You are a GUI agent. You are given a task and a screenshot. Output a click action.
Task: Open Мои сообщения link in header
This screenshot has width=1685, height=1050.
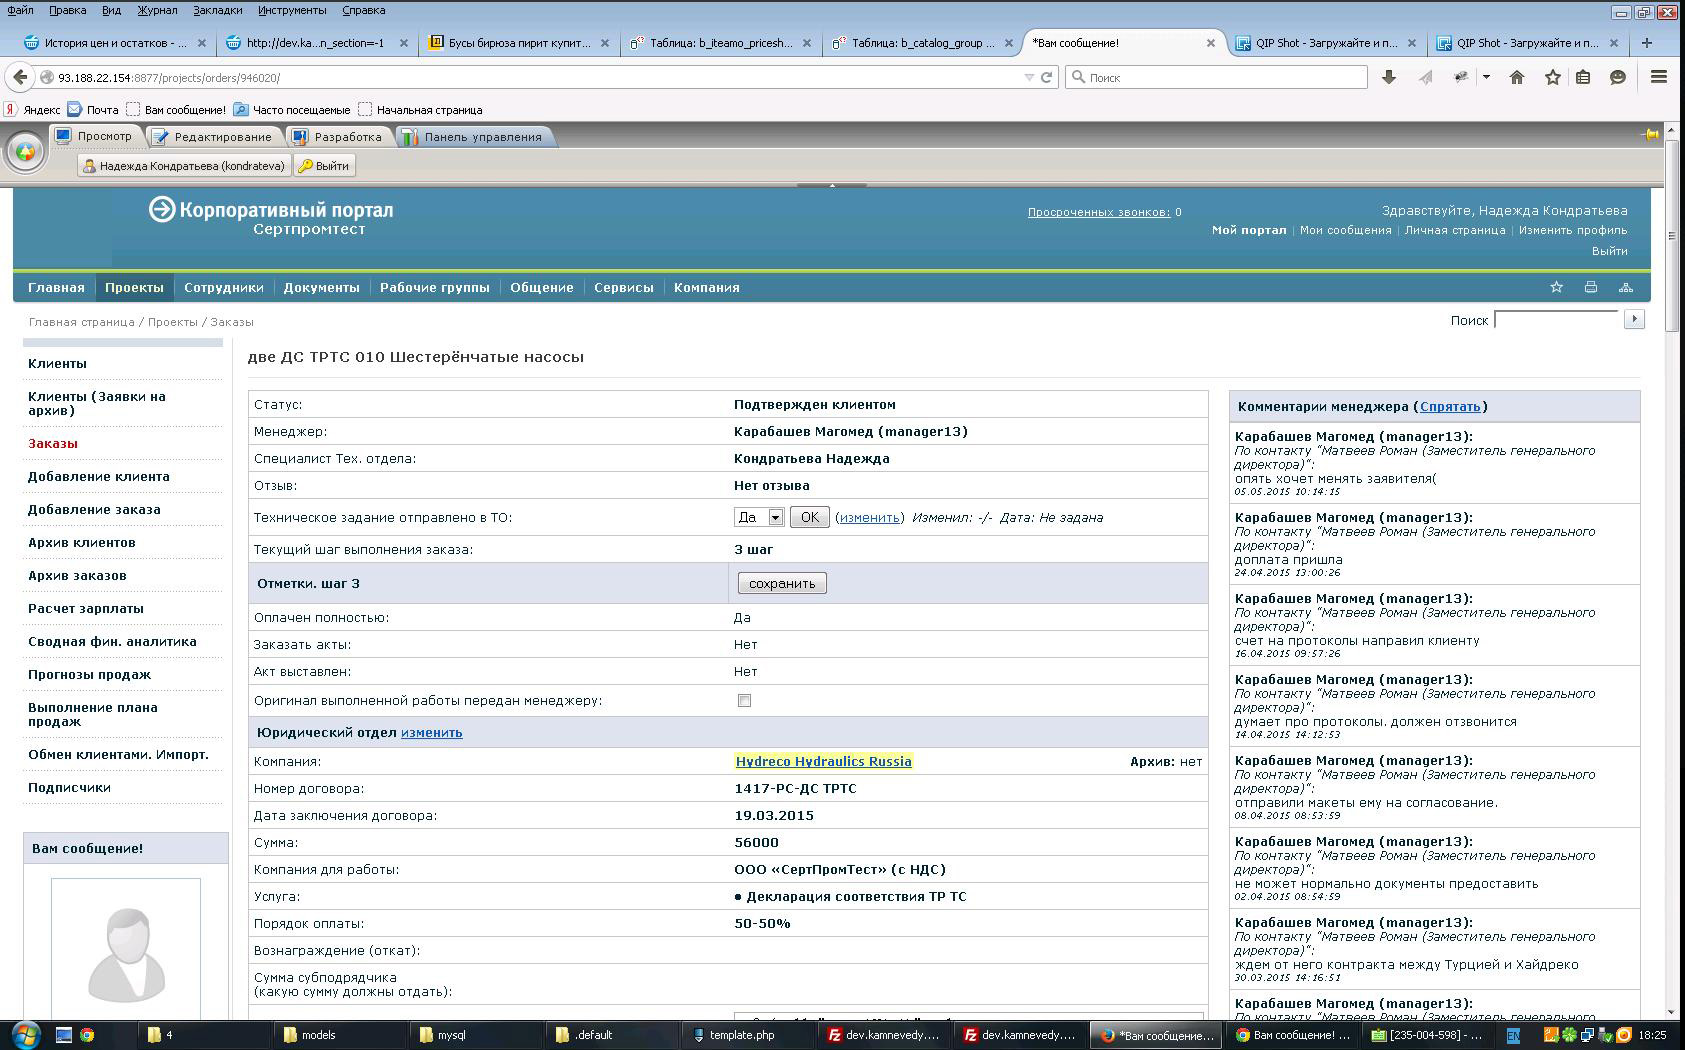point(1345,230)
